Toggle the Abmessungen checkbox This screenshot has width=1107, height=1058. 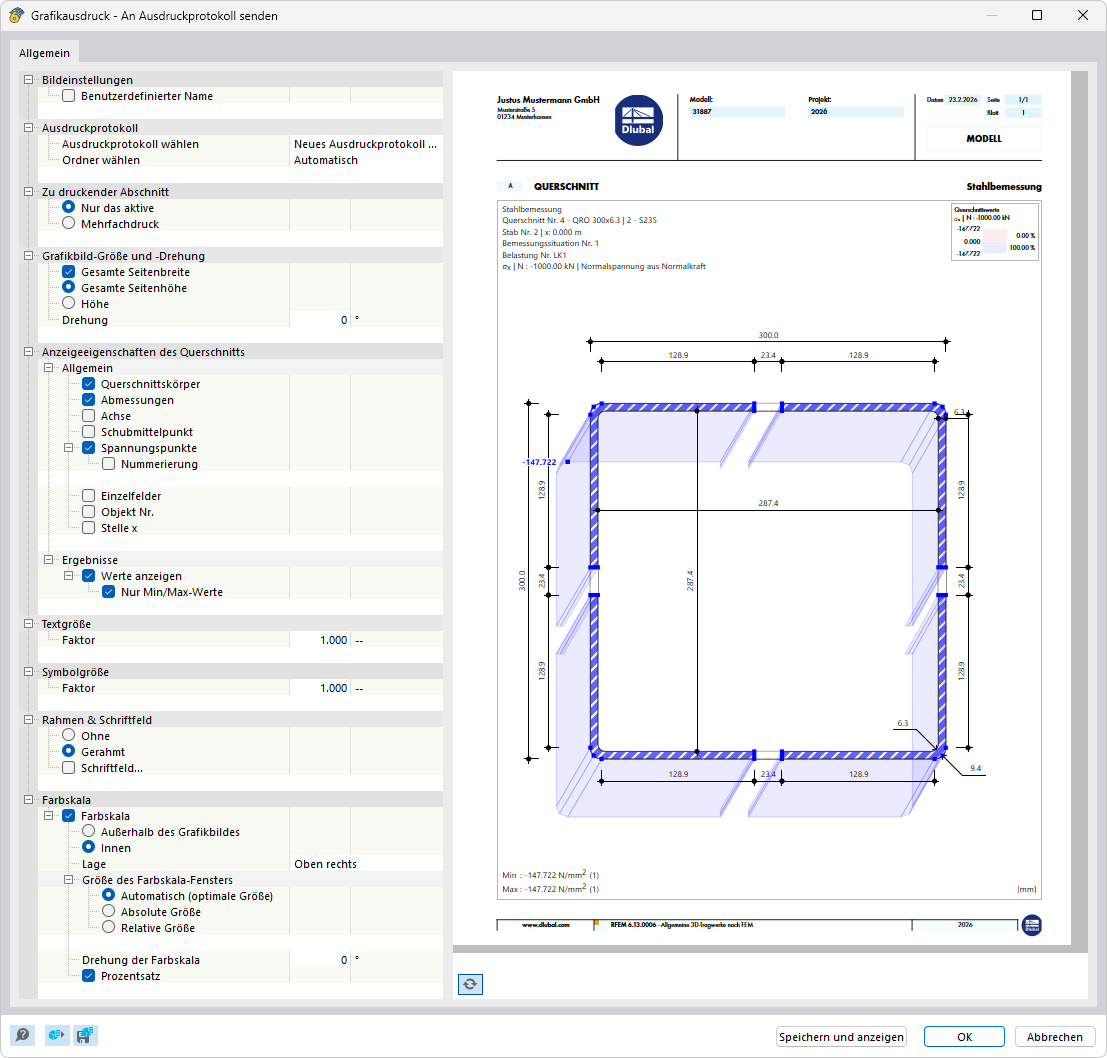pyautogui.click(x=88, y=399)
